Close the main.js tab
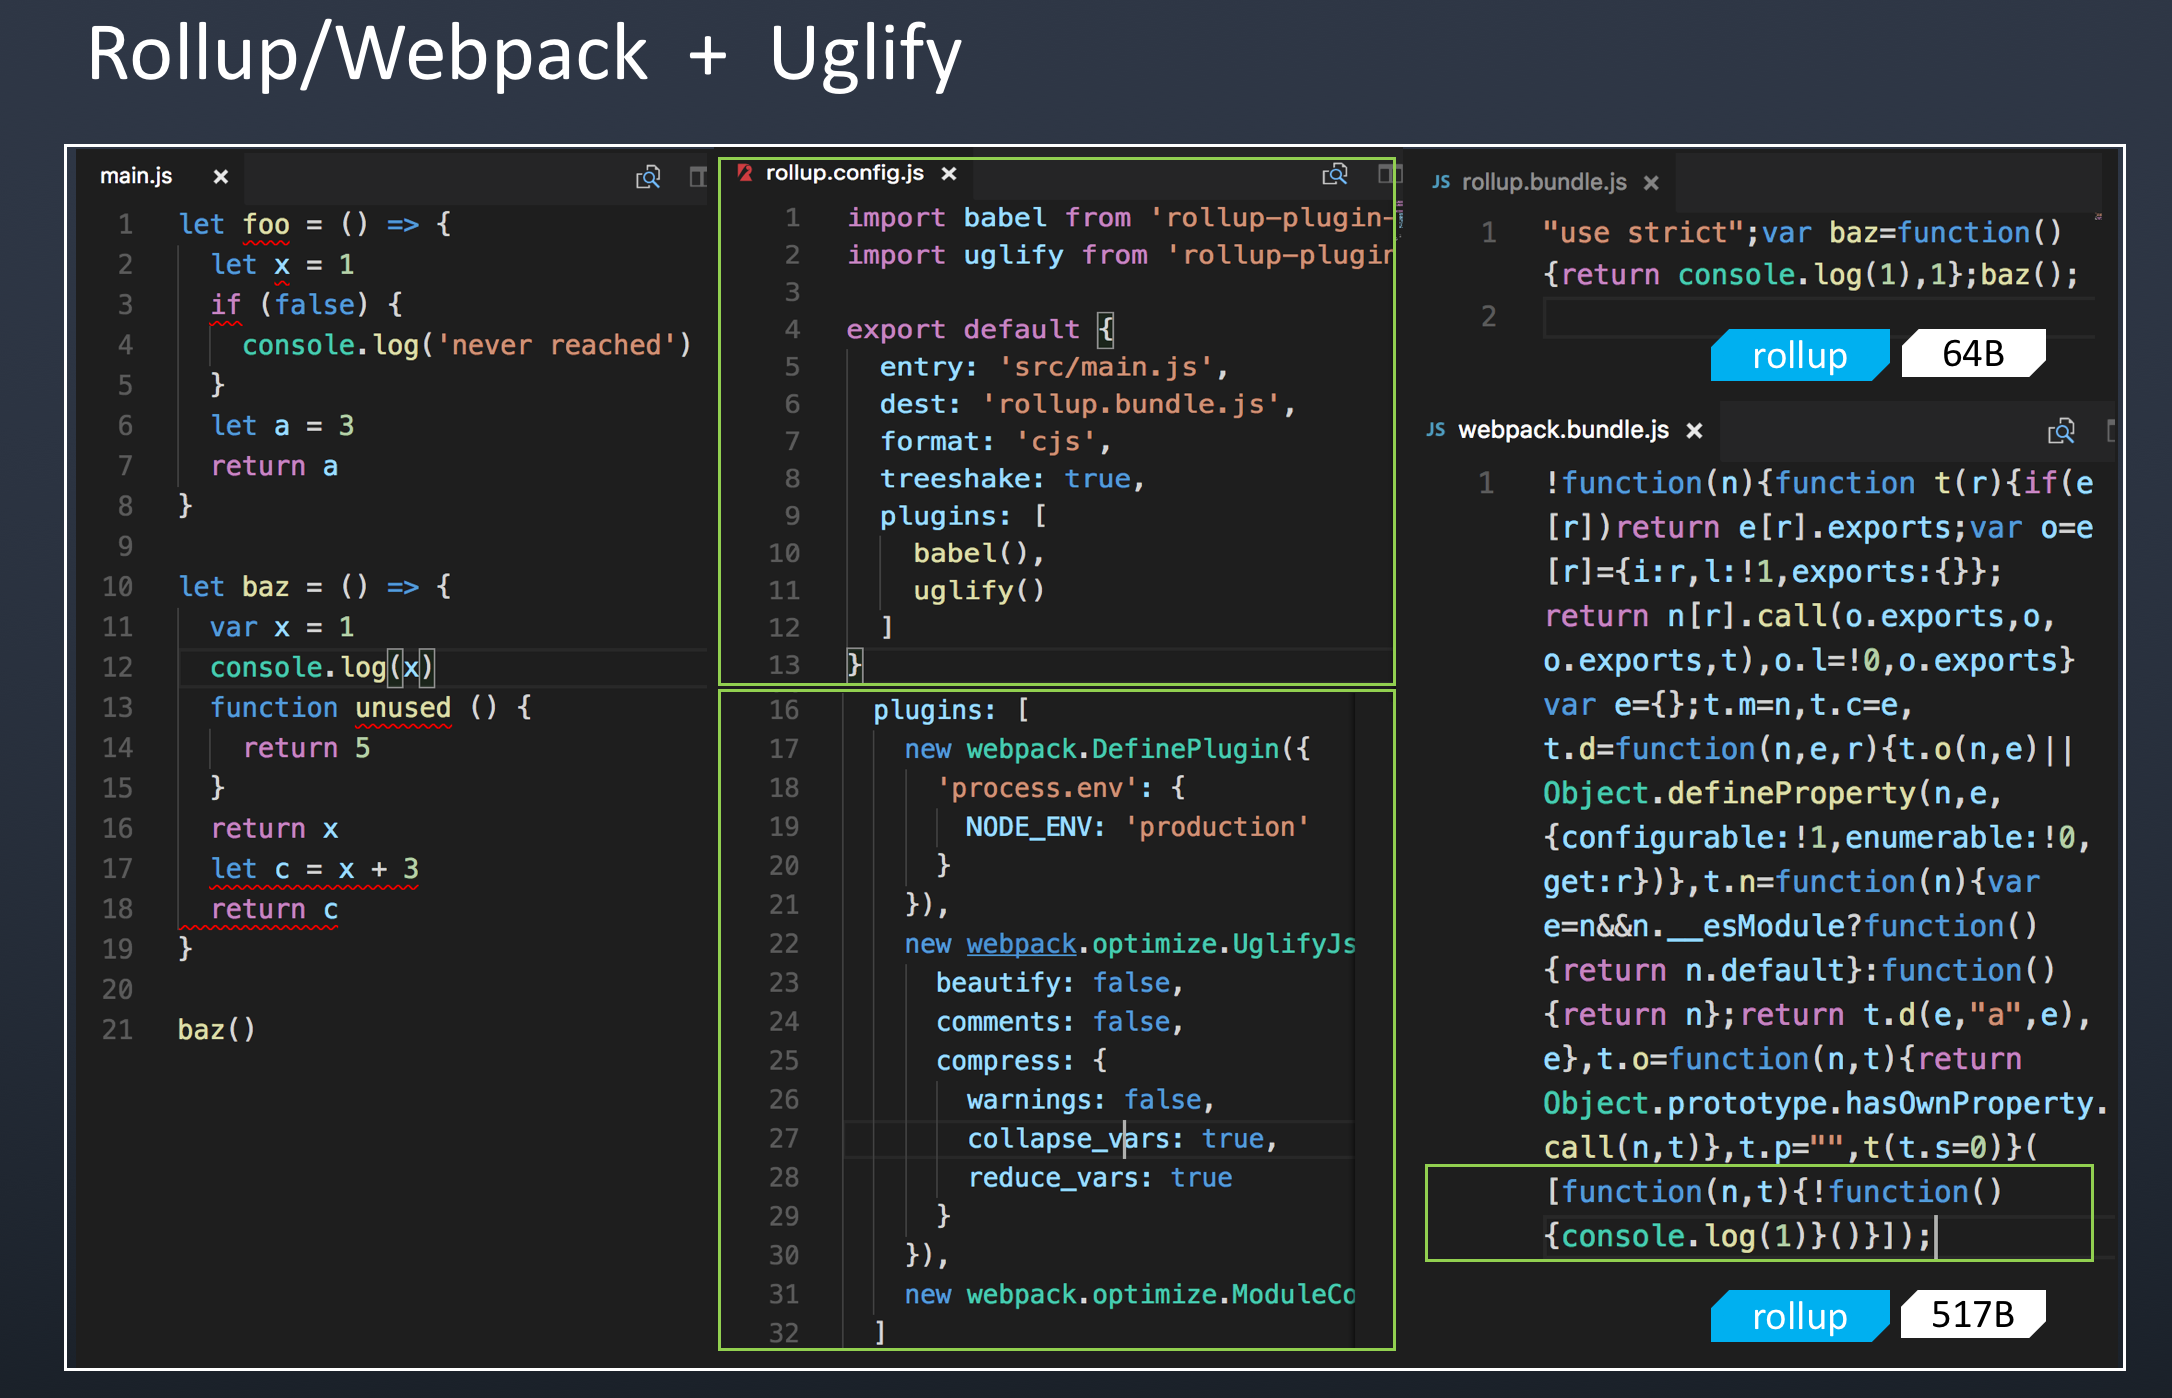Viewport: 2172px width, 1398px height. pyautogui.click(x=221, y=177)
